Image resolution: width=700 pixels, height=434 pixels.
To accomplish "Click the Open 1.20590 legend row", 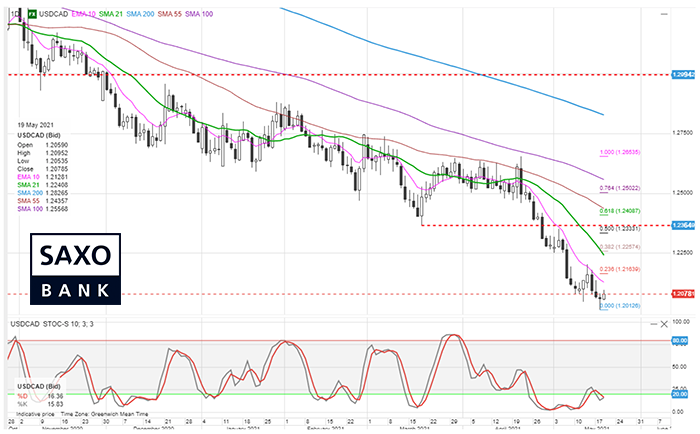I will click(x=42, y=145).
